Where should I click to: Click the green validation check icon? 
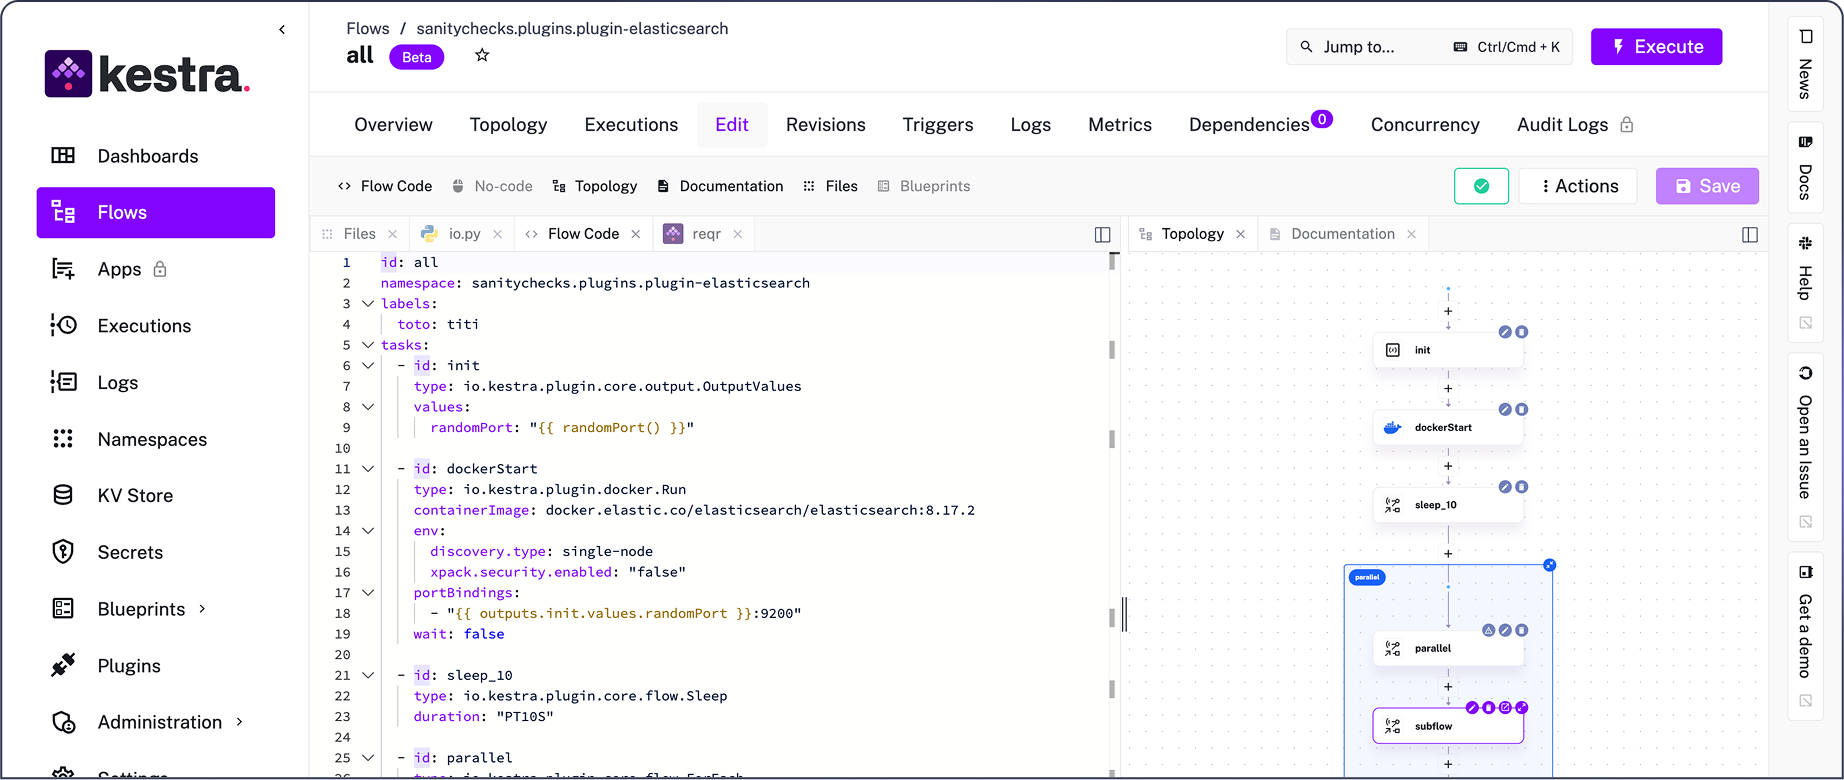pos(1481,186)
